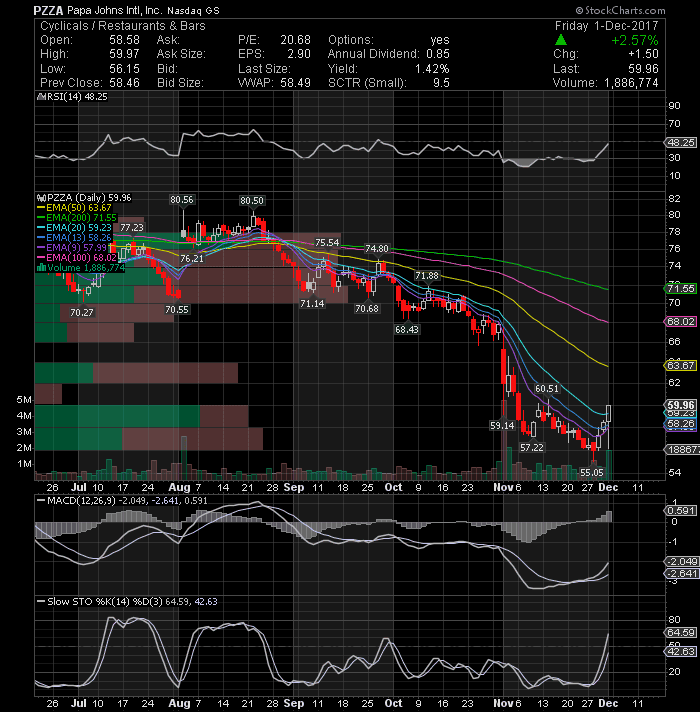
Task: Click the 77.23 price label
Action: (x=132, y=227)
